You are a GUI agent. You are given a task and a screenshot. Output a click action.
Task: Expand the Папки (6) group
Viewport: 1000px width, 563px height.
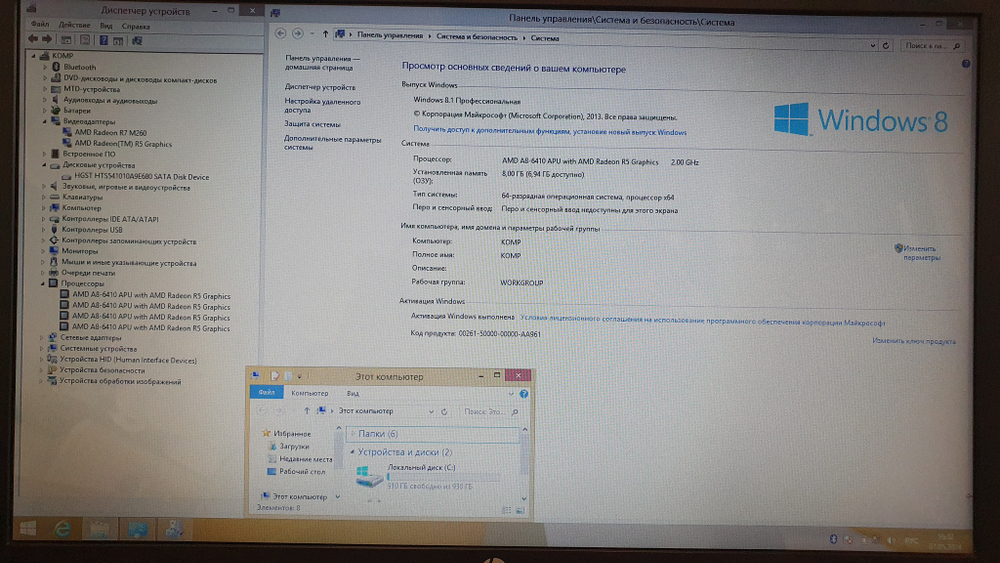pyautogui.click(x=352, y=434)
